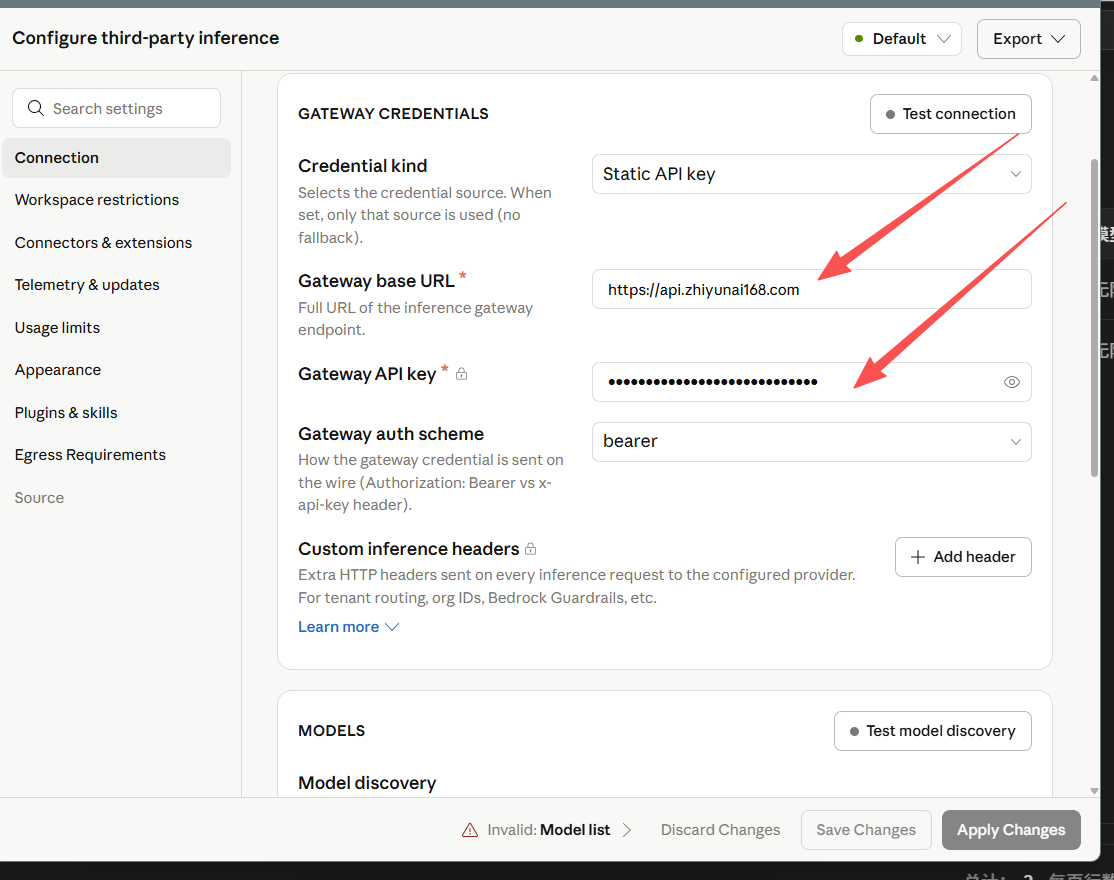Image resolution: width=1114 pixels, height=880 pixels.
Task: Click the Model discovery label
Action: click(x=367, y=783)
